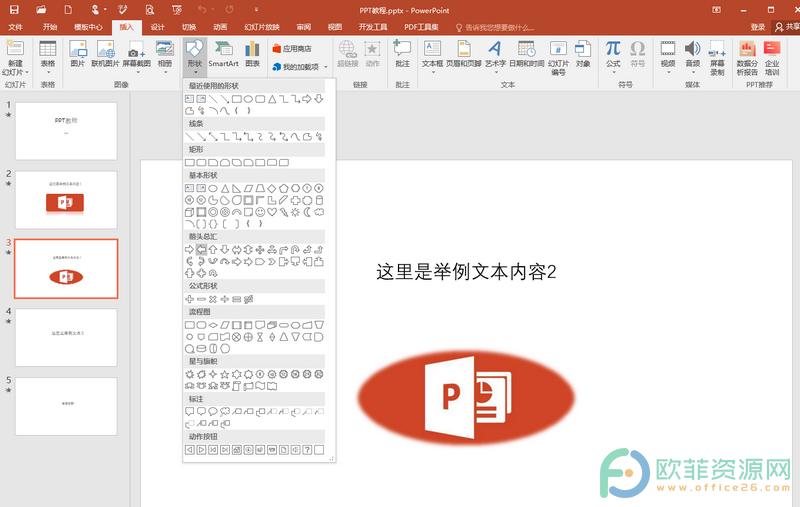The height and width of the screenshot is (507, 800).
Task: Pick the left arrow shape in block arrows
Action: pos(201,249)
